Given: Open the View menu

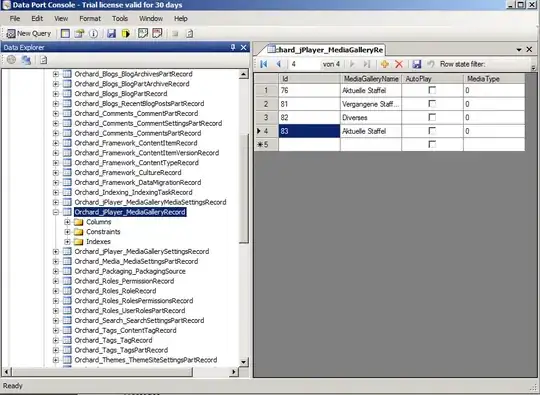Looking at the screenshot, I should [61, 19].
